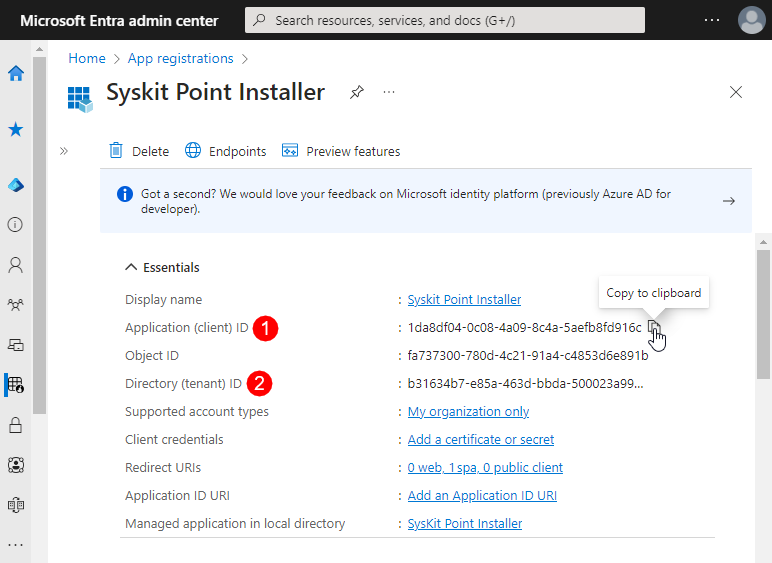Open top bar ellipsis overflow menu
772x563 pixels.
coord(711,20)
